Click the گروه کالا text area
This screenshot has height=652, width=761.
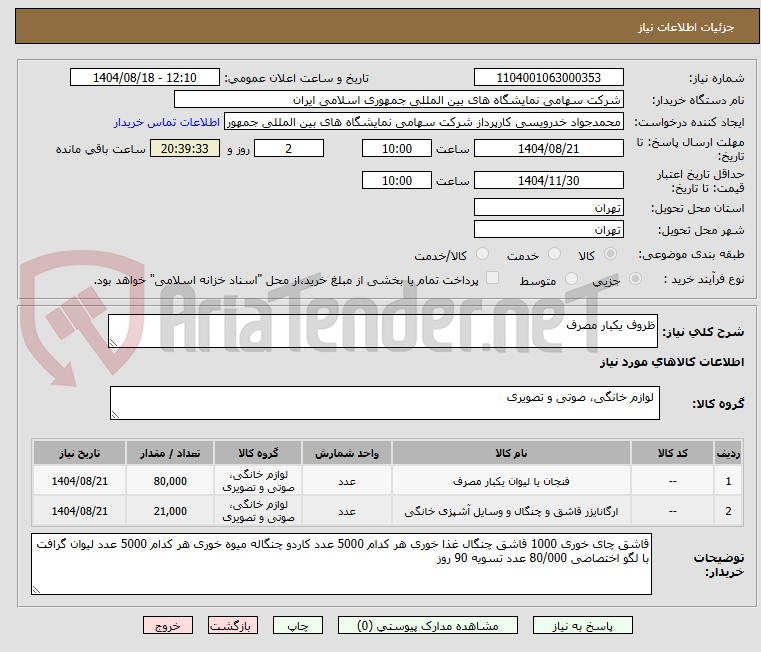[384, 403]
